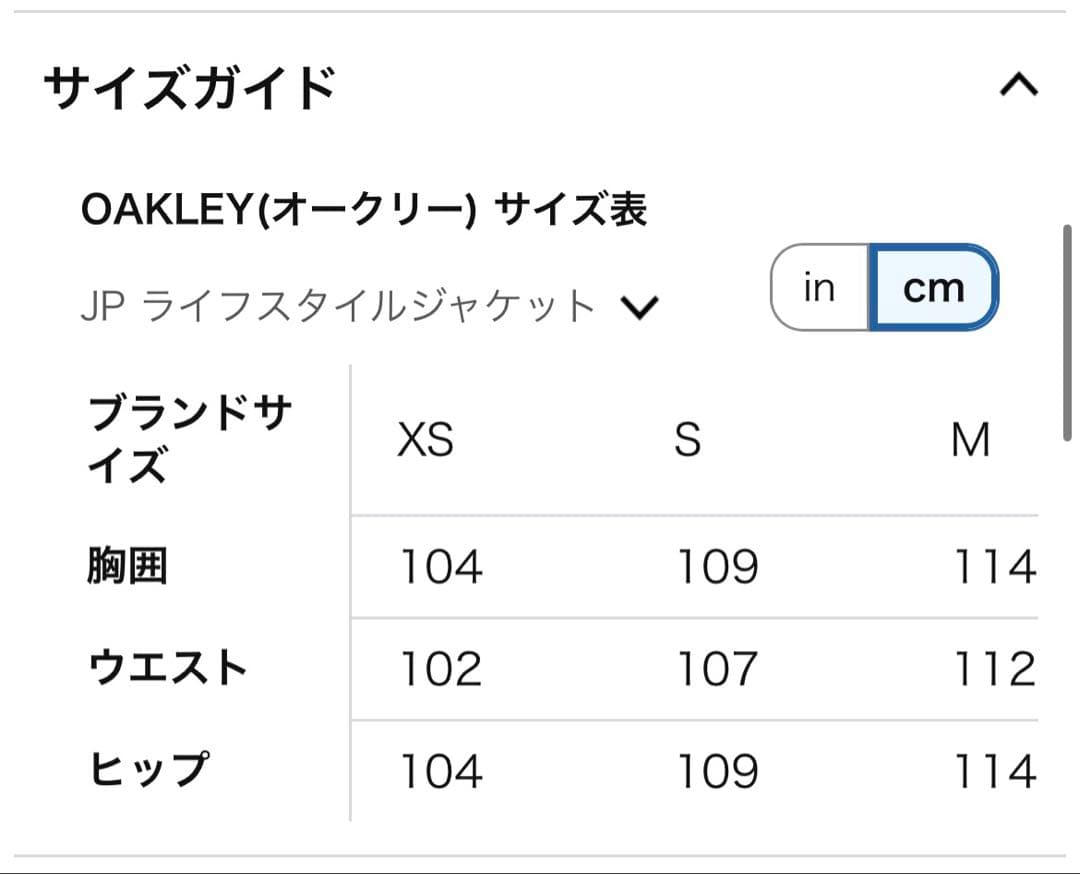
Task: Switch measurement units to inches
Action: [x=818, y=287]
